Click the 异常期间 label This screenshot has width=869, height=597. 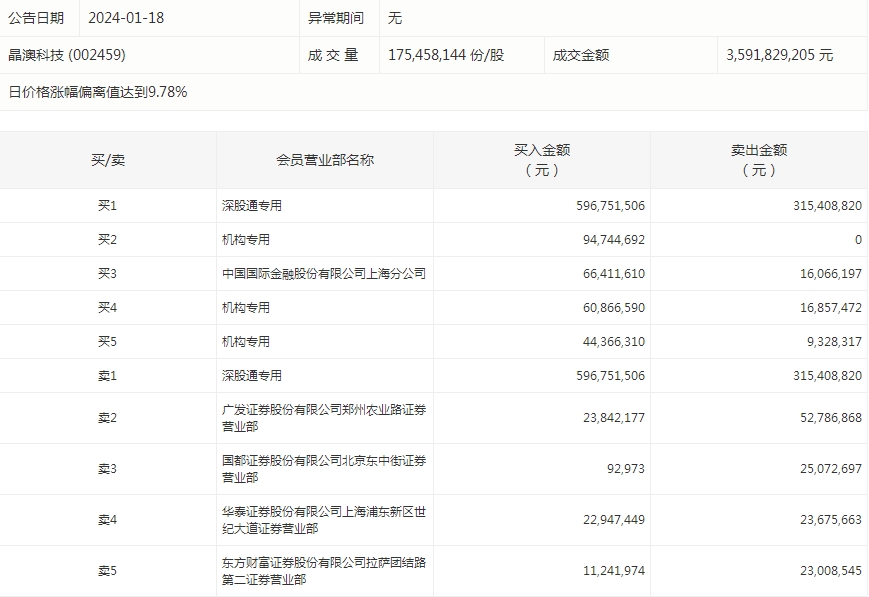(336, 18)
